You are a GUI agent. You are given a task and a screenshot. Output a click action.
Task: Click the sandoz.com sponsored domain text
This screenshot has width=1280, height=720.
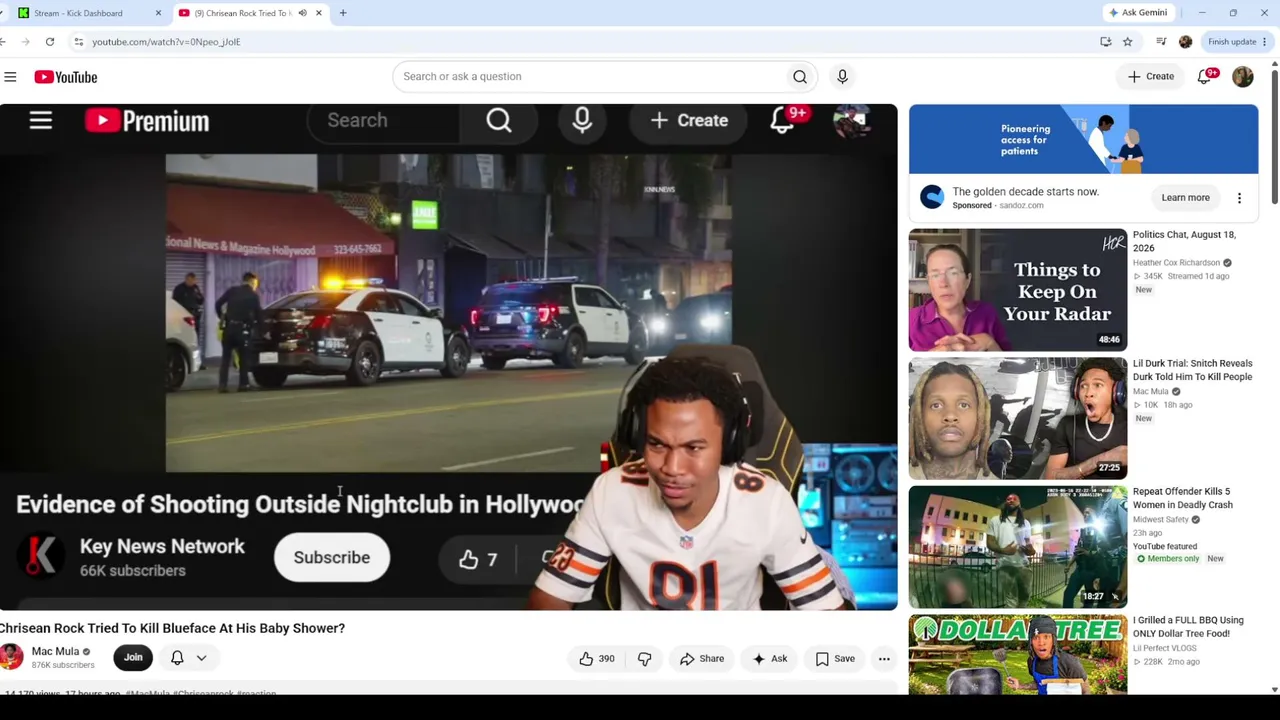1021,205
